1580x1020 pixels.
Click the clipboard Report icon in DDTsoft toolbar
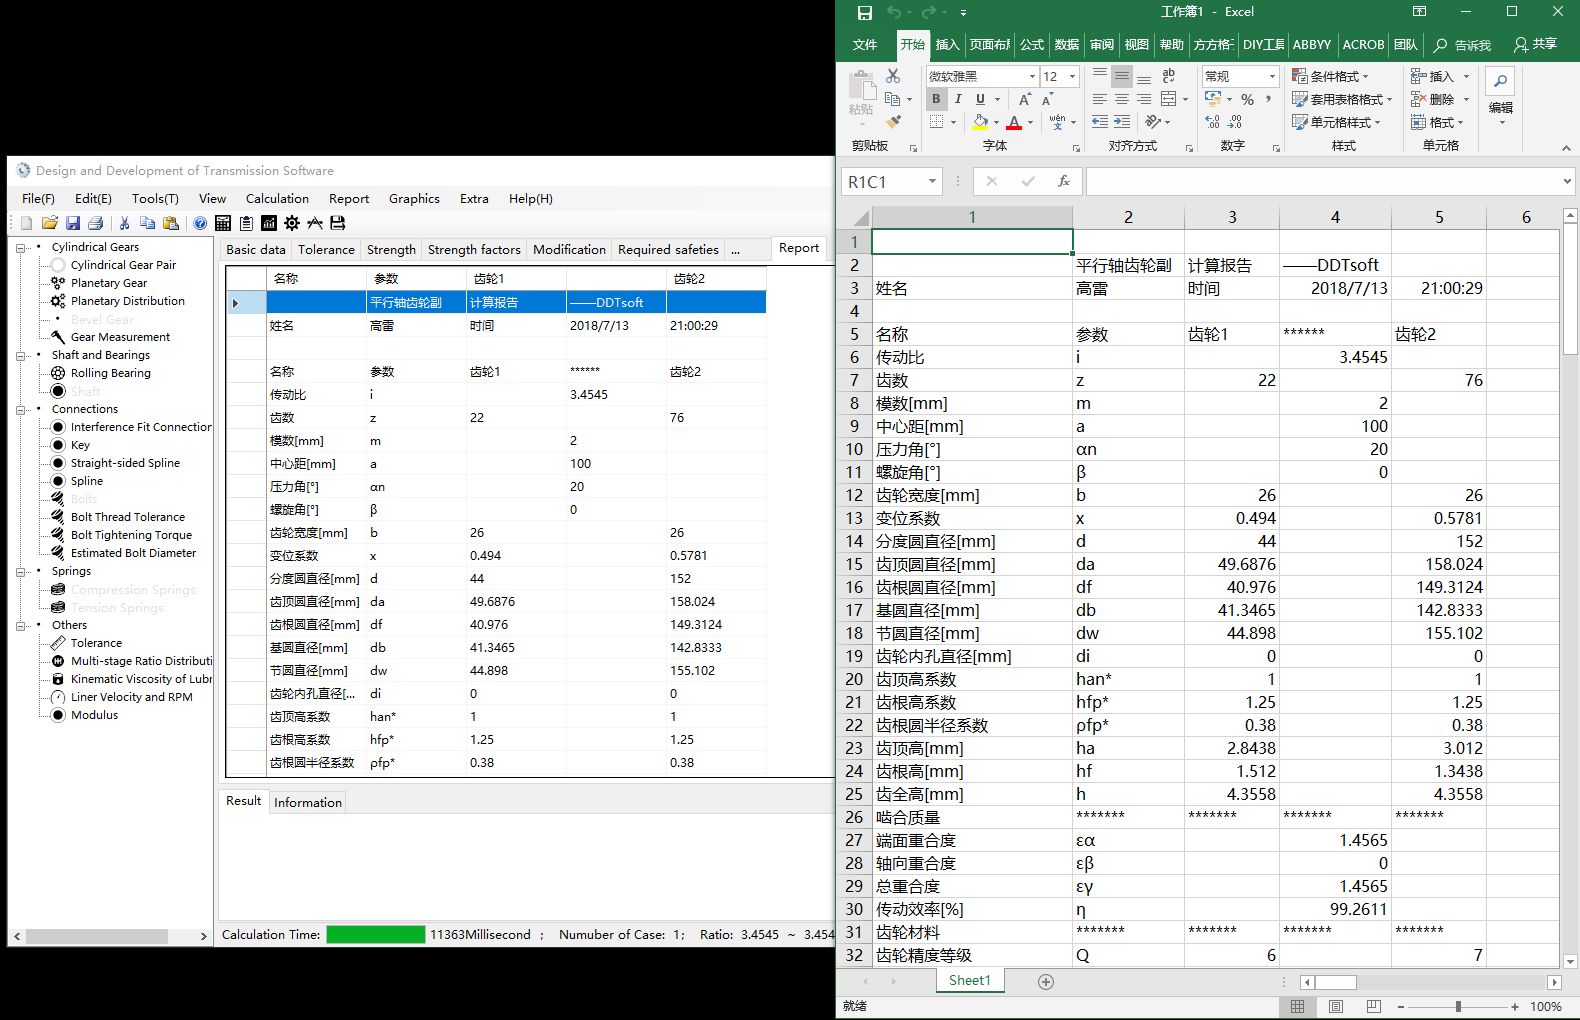tap(246, 223)
